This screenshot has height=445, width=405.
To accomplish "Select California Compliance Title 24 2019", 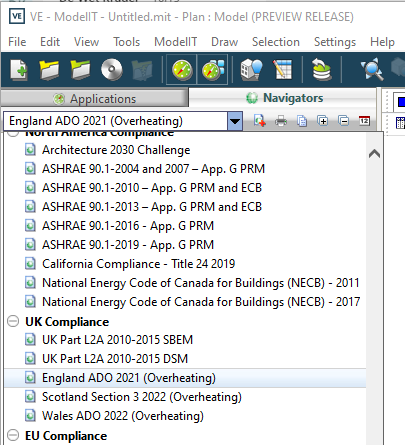I will click(x=138, y=264).
